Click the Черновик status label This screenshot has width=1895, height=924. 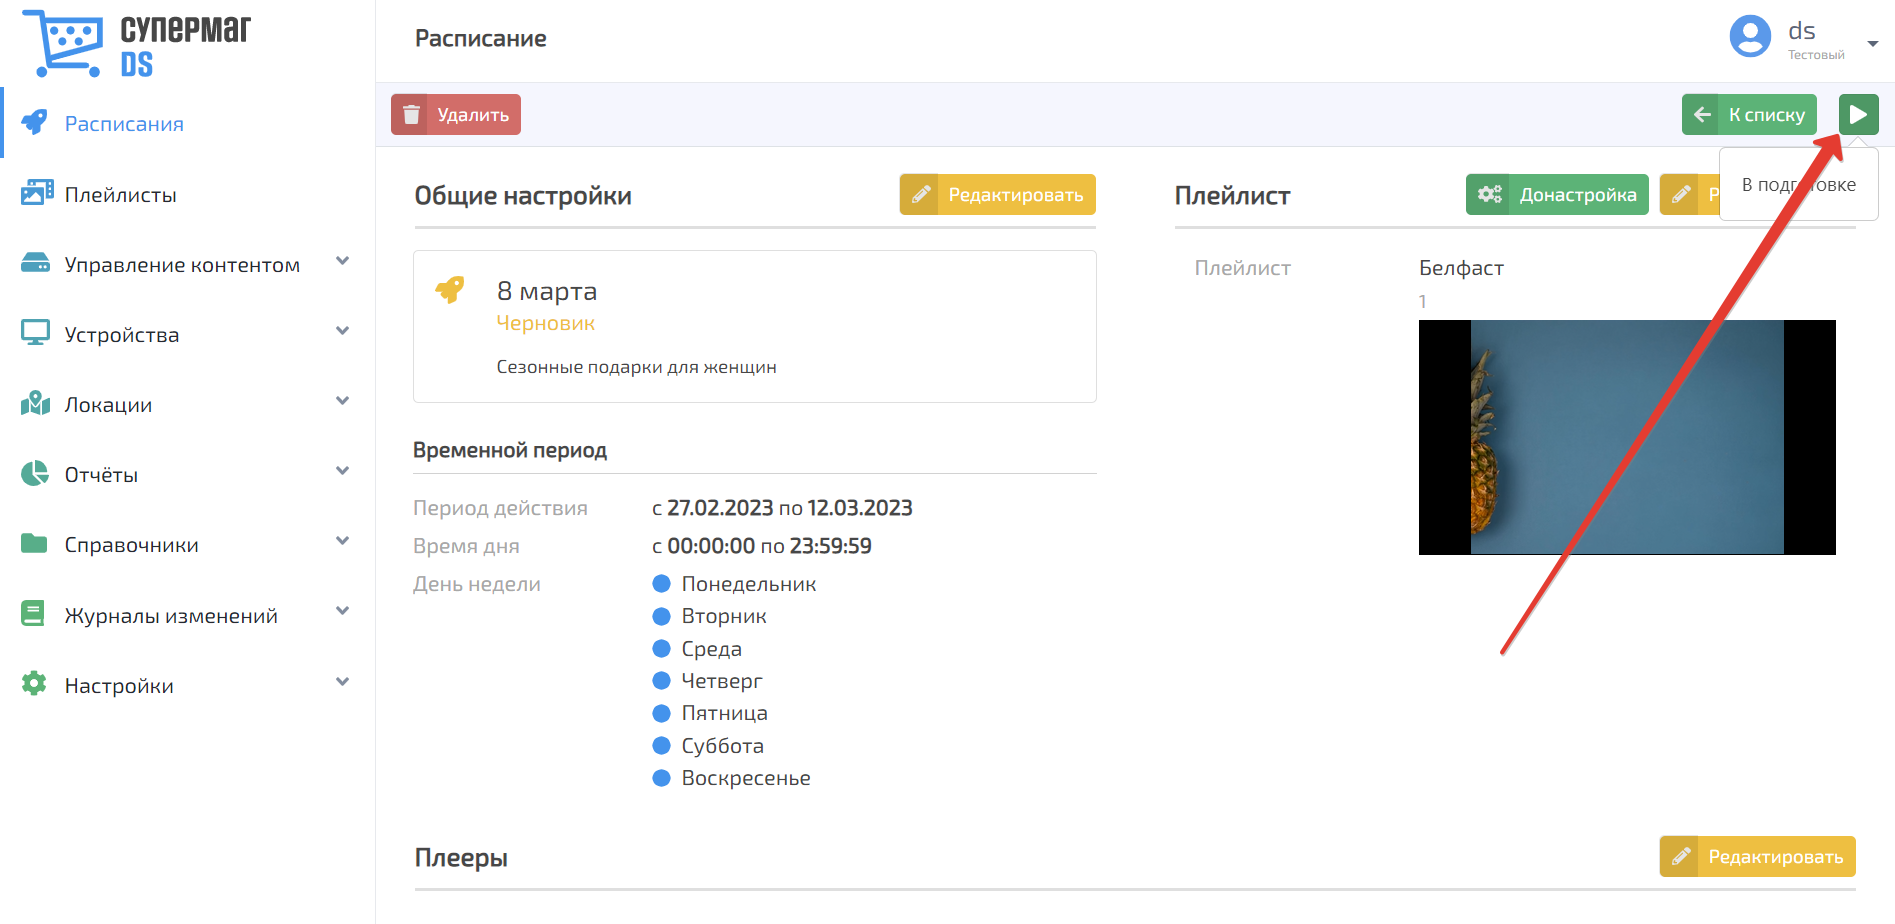(546, 323)
